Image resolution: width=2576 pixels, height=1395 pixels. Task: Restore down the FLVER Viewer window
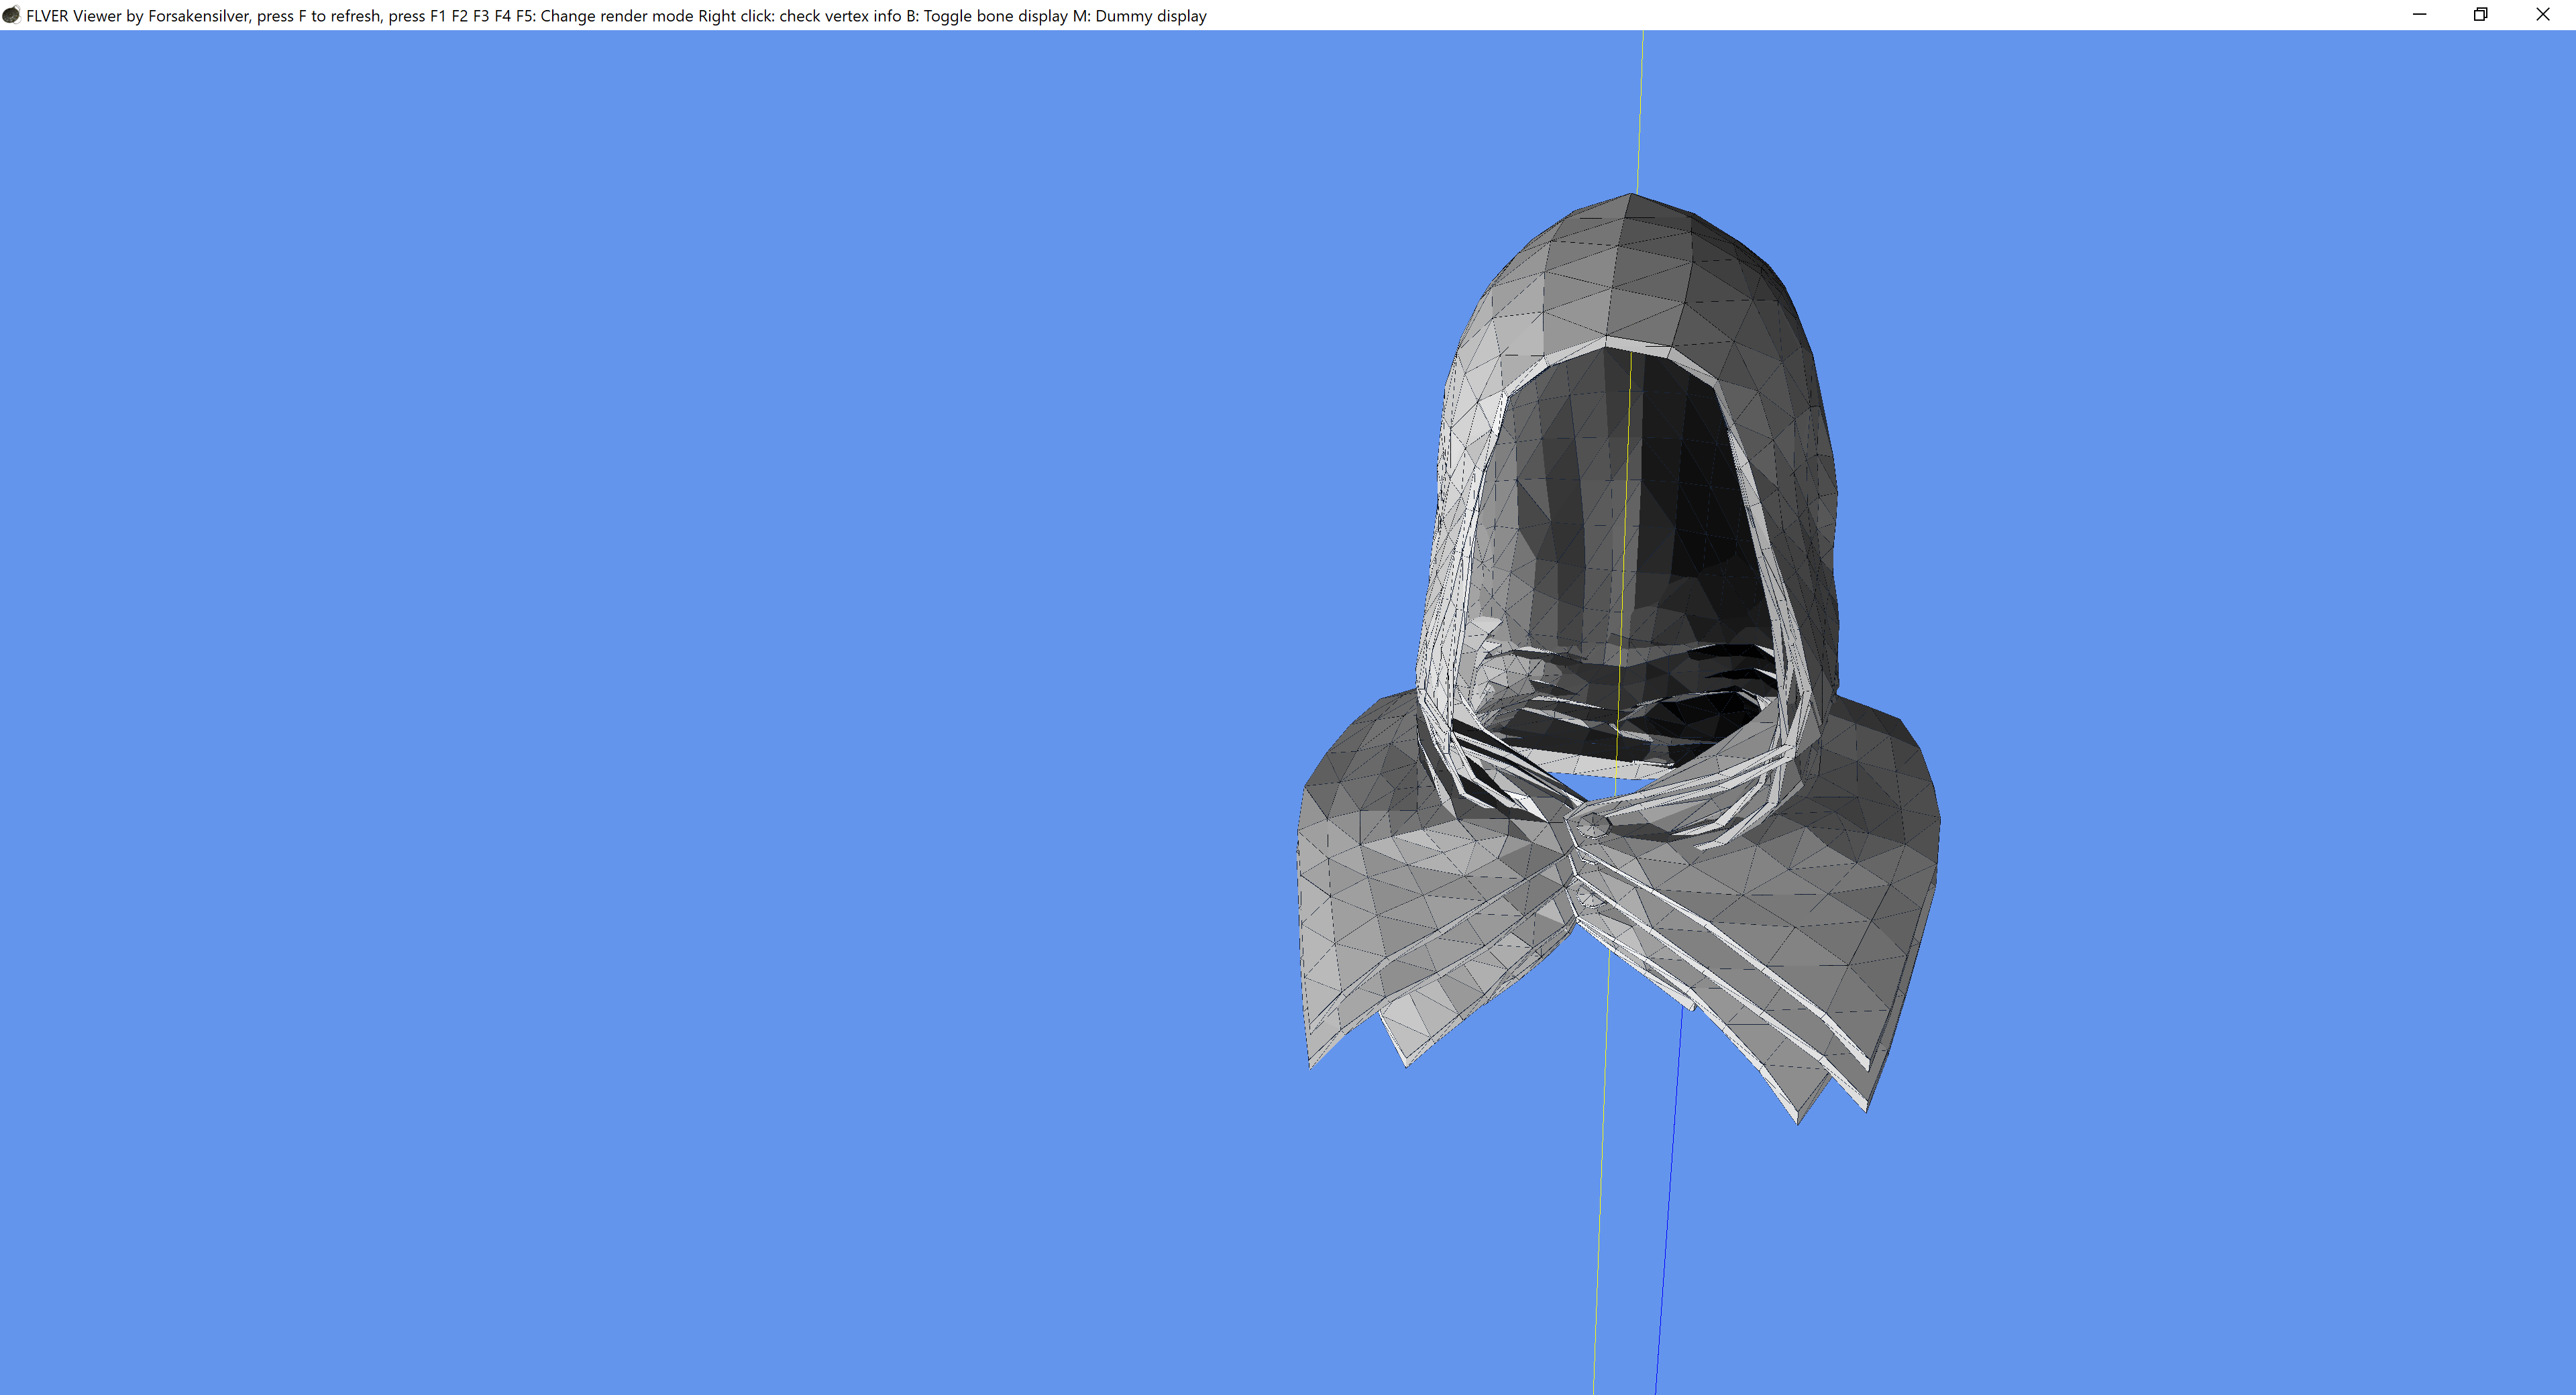coord(2480,15)
